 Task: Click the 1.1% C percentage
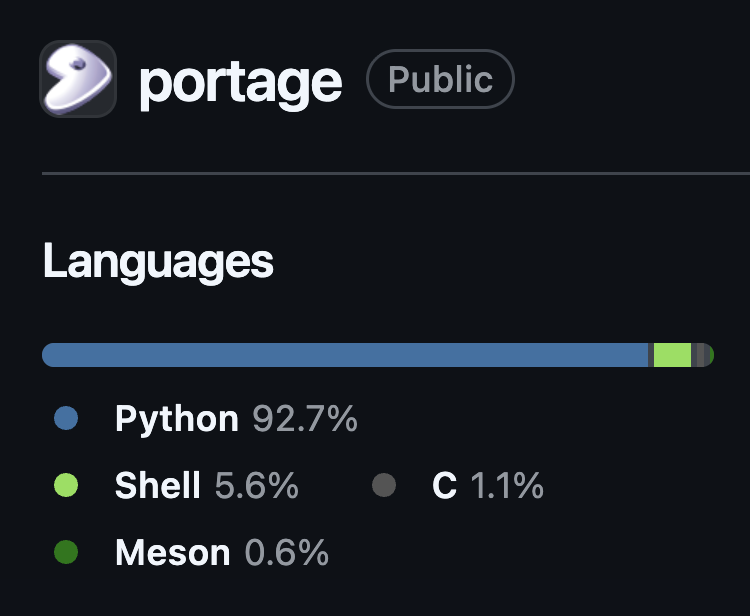[x=507, y=486]
